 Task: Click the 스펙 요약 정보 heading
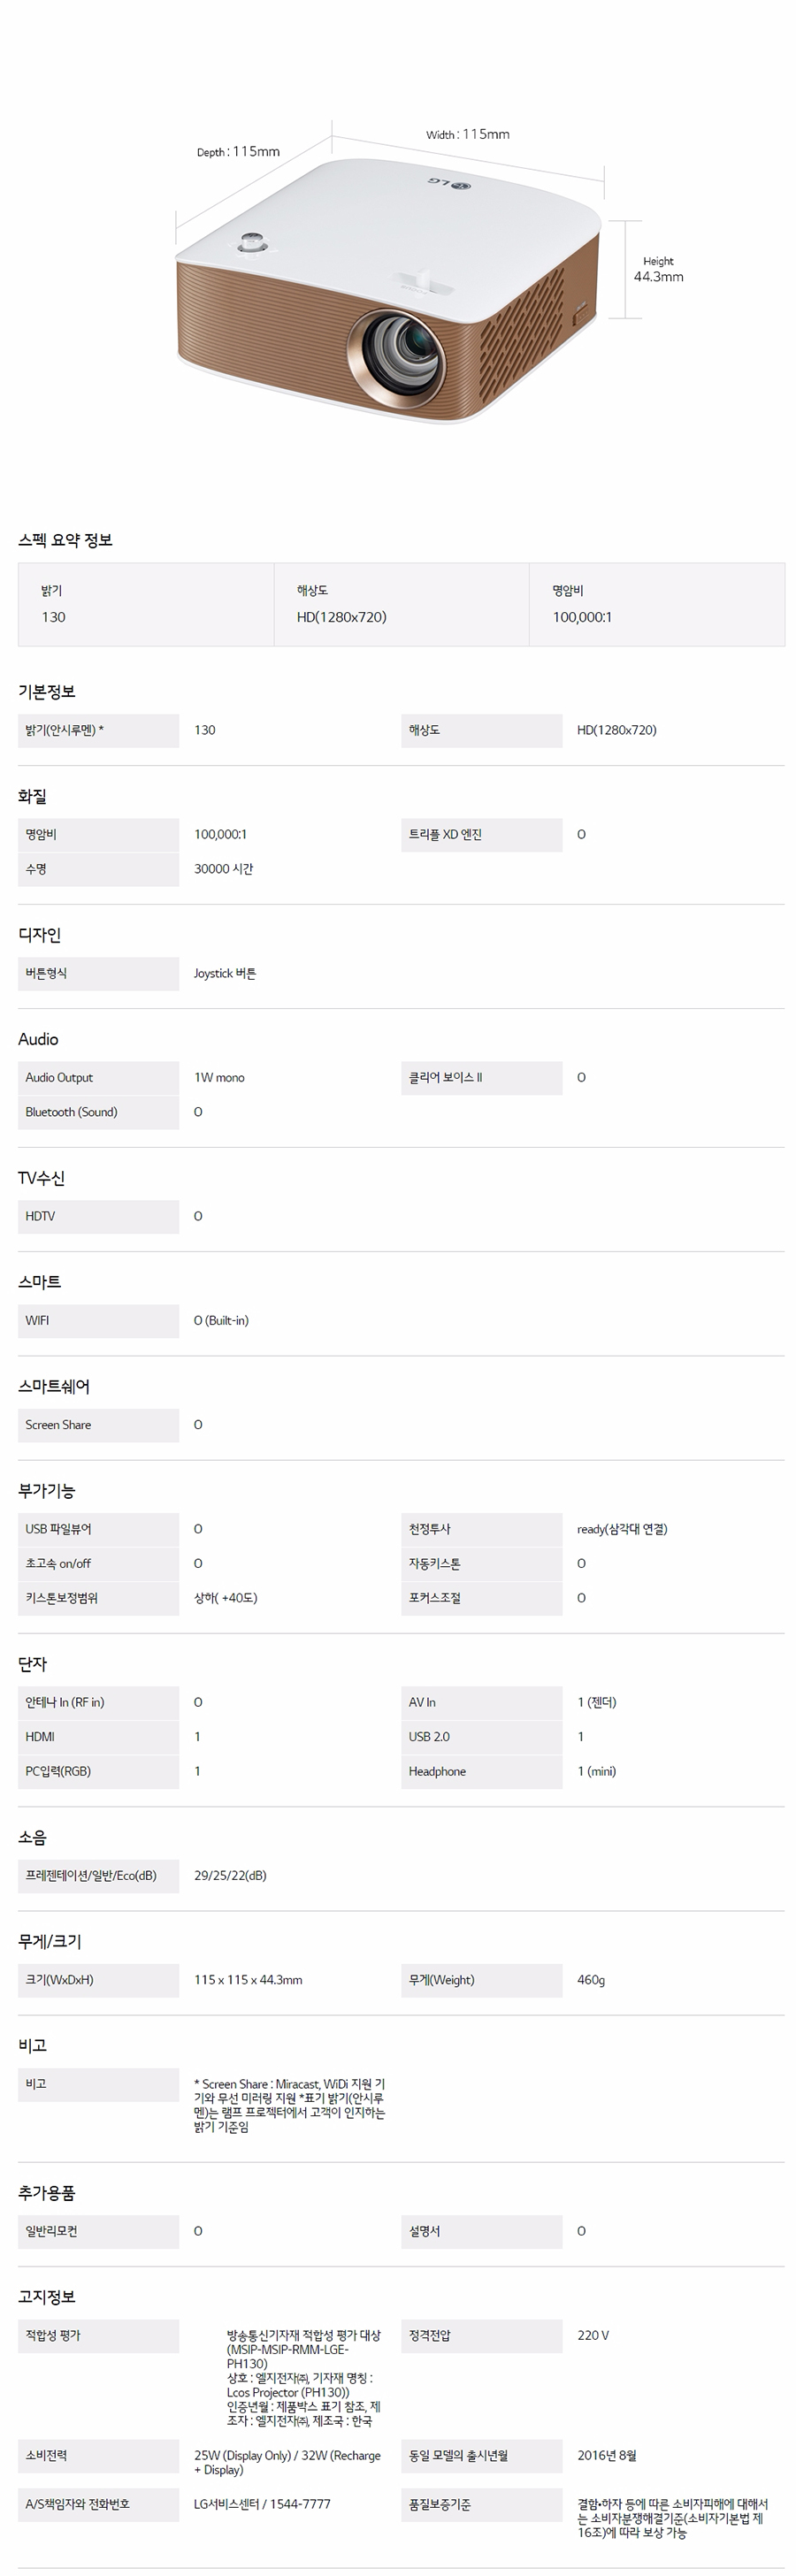pyautogui.click(x=65, y=540)
